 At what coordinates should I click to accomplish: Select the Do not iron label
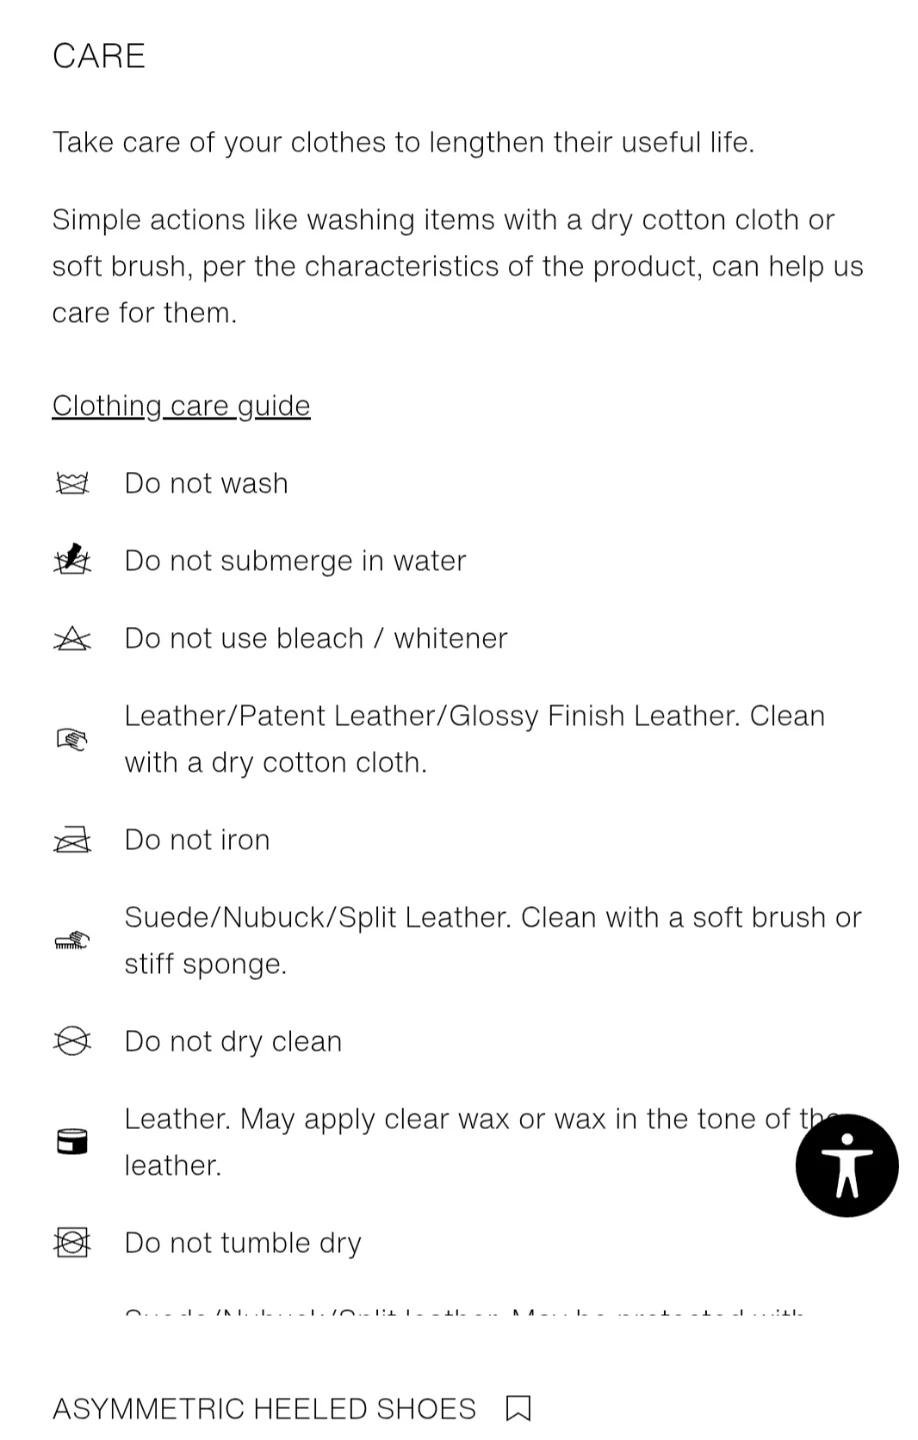click(197, 840)
